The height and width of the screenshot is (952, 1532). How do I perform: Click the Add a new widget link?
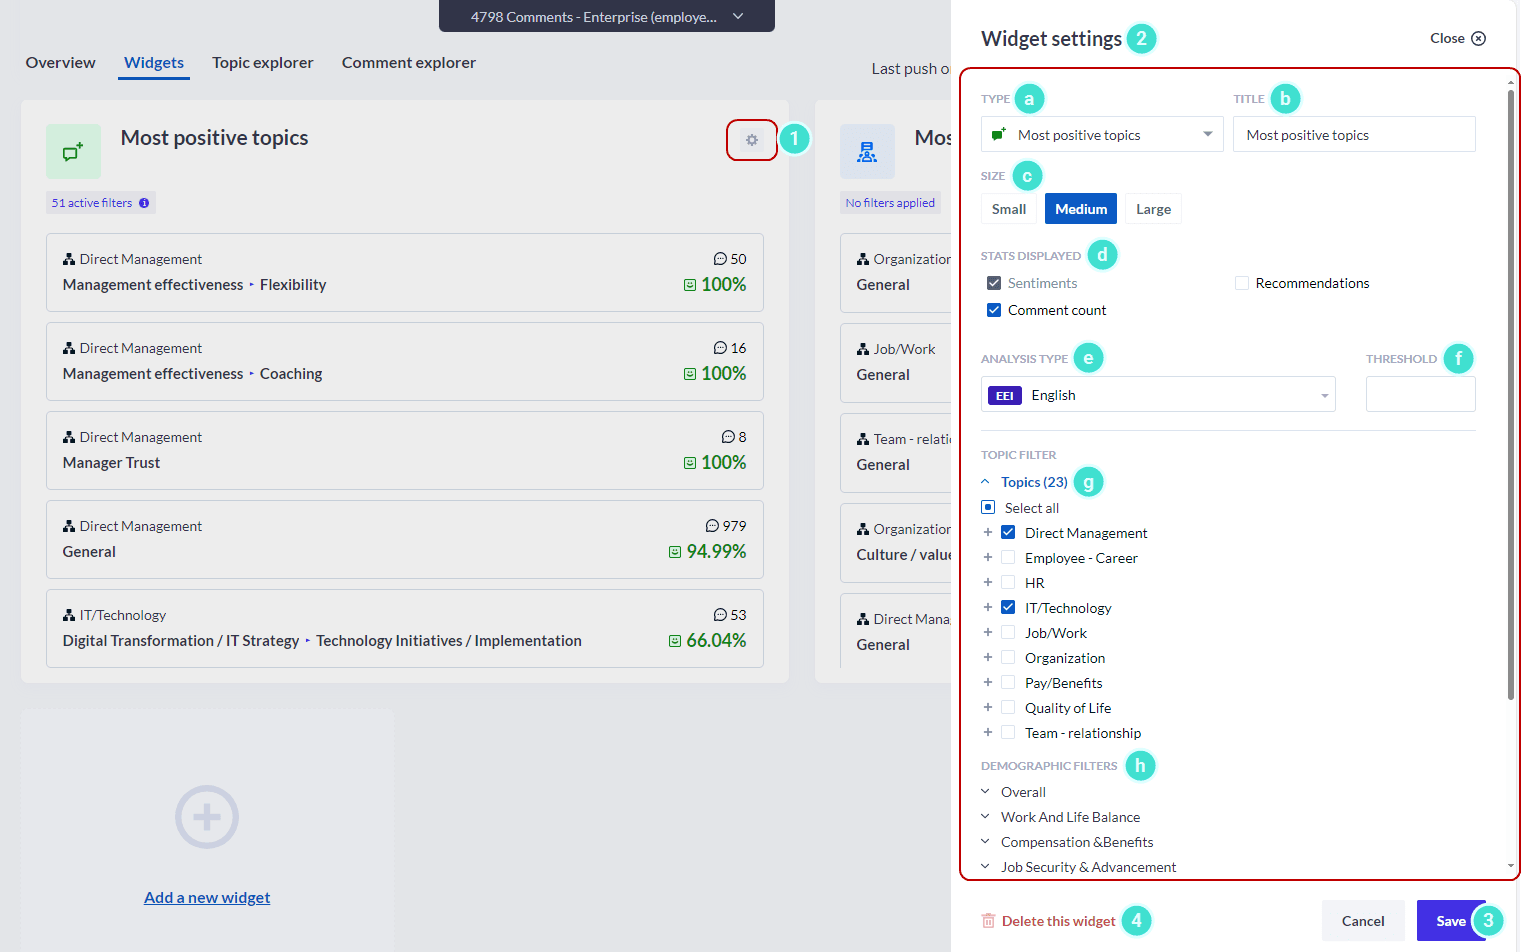pos(207,898)
